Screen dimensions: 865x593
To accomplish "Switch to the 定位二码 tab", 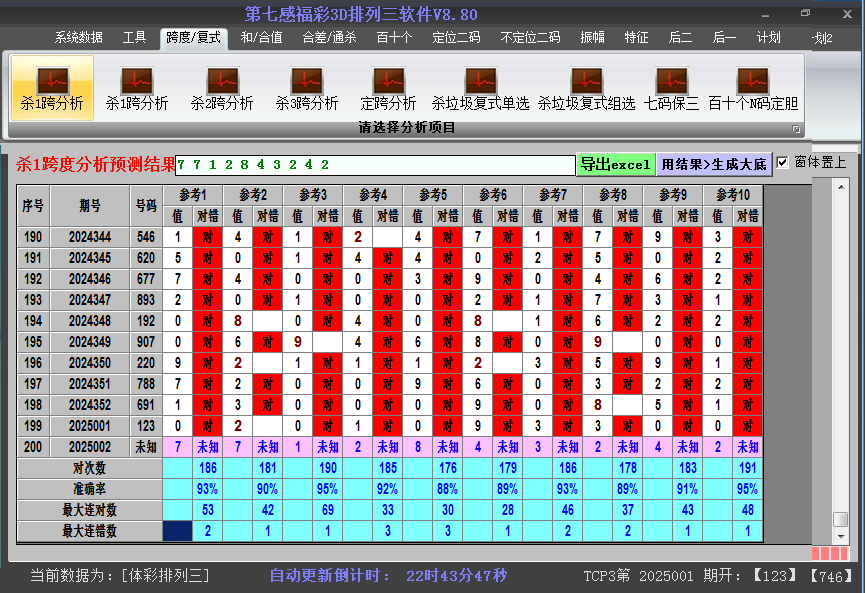I will point(456,38).
